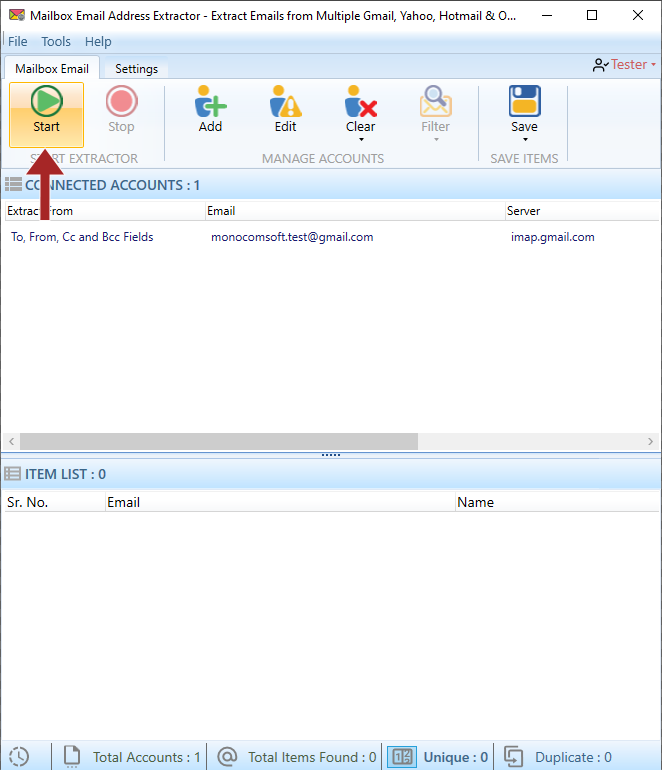Select the monocomsoft.test@gmail.com account row
The height and width of the screenshot is (770, 662).
point(331,237)
